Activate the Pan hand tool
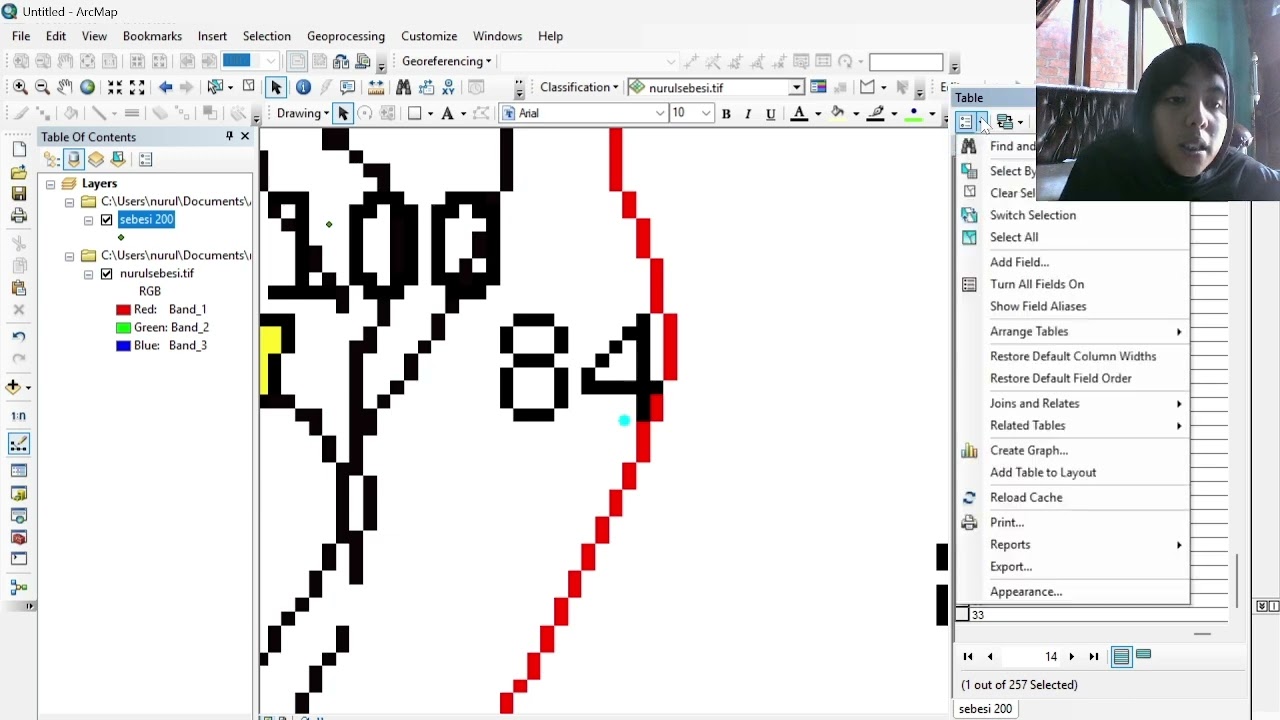The width and height of the screenshot is (1280, 720). [x=64, y=87]
